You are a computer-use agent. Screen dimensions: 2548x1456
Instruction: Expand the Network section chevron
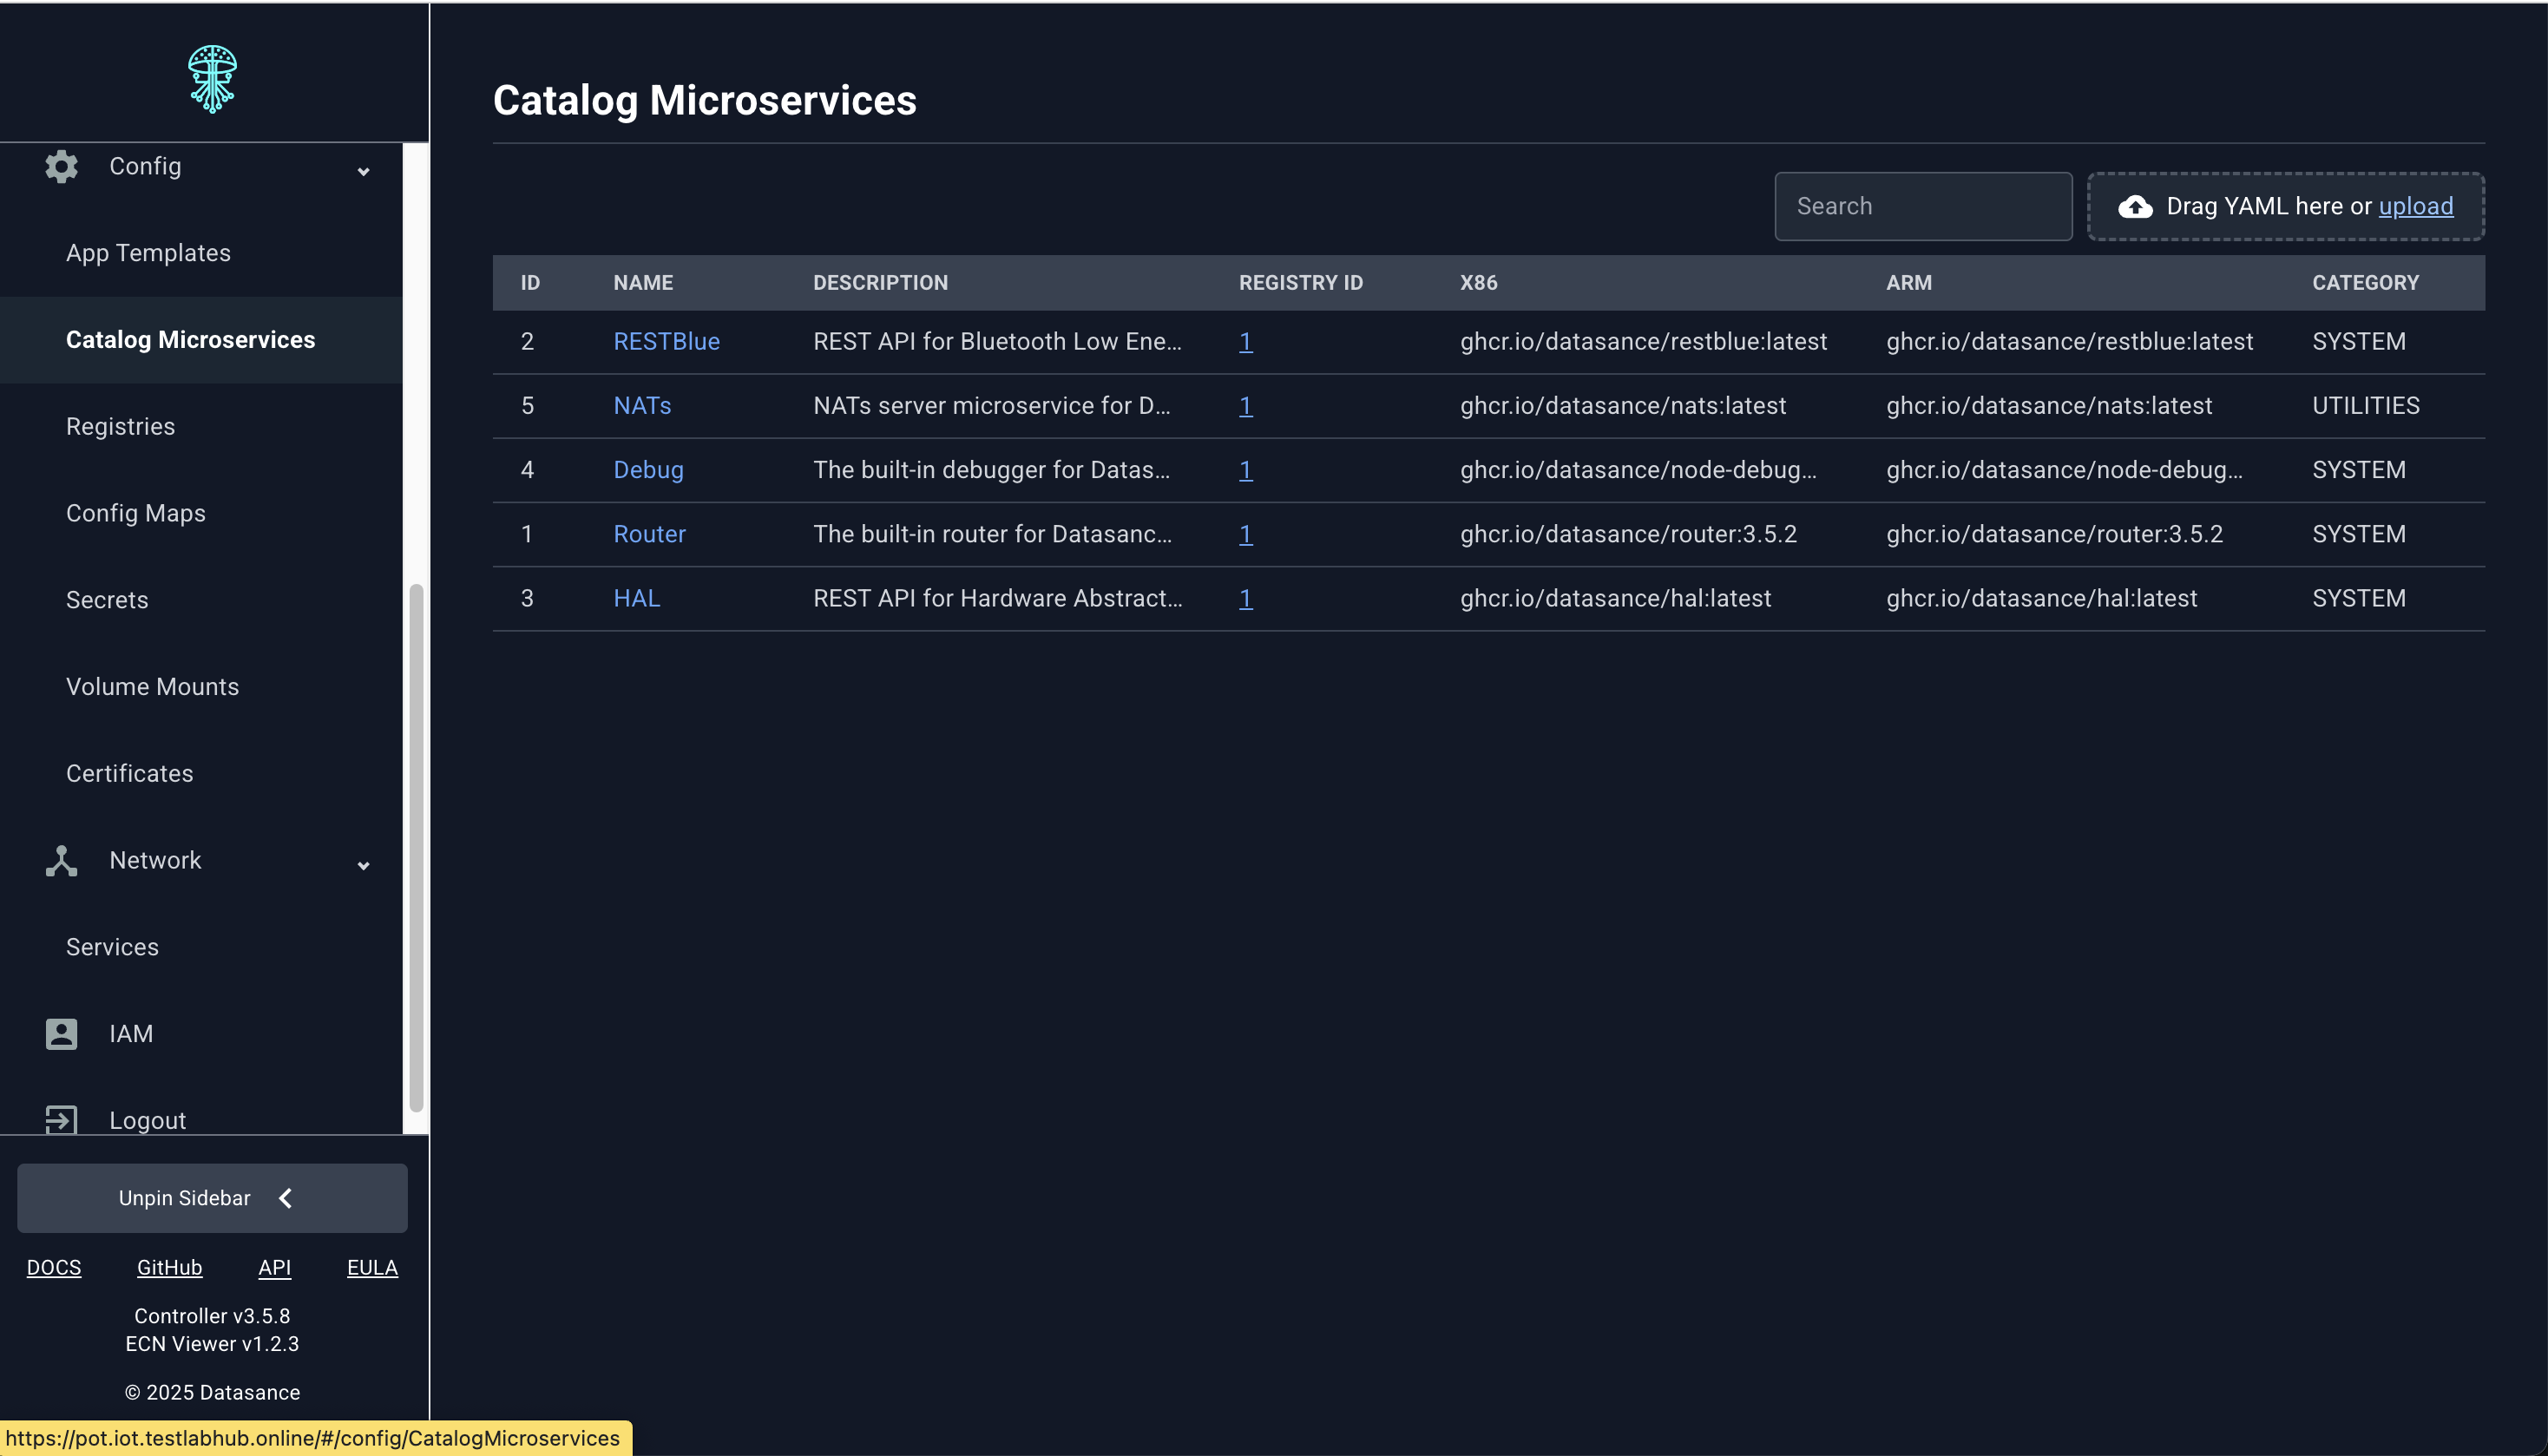tap(363, 865)
